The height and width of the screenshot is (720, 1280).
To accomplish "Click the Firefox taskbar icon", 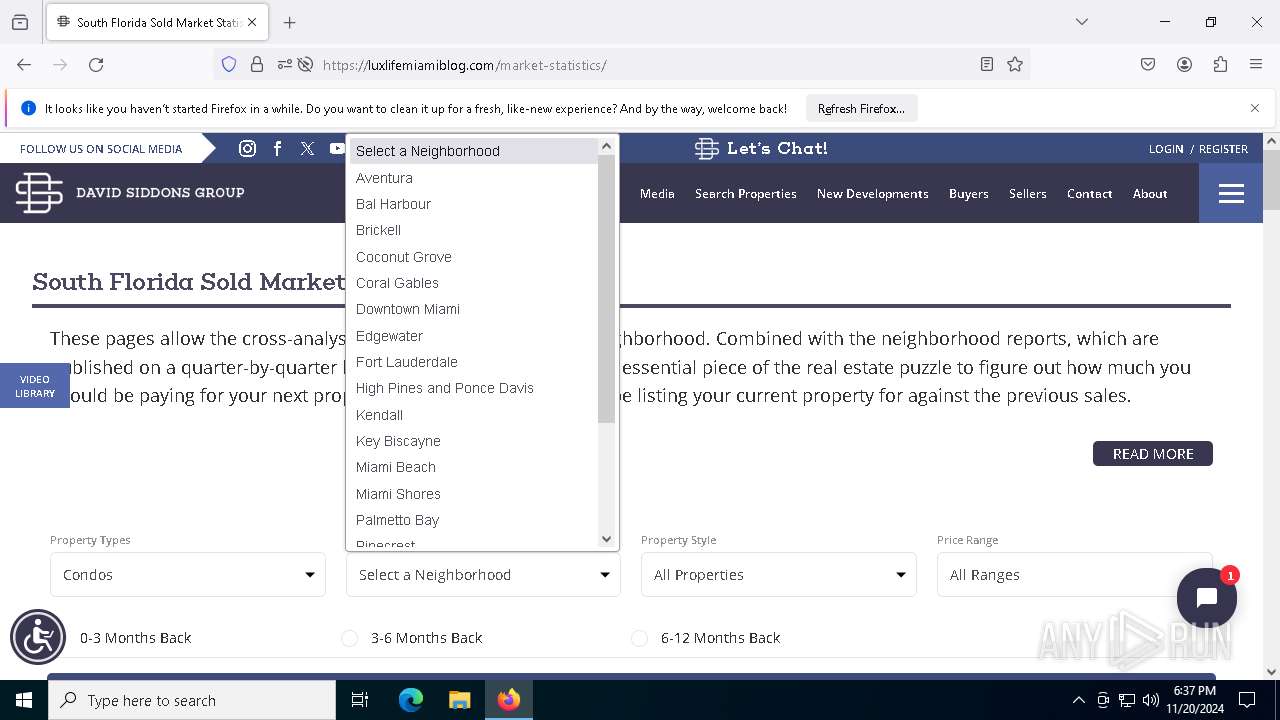I will click(509, 700).
